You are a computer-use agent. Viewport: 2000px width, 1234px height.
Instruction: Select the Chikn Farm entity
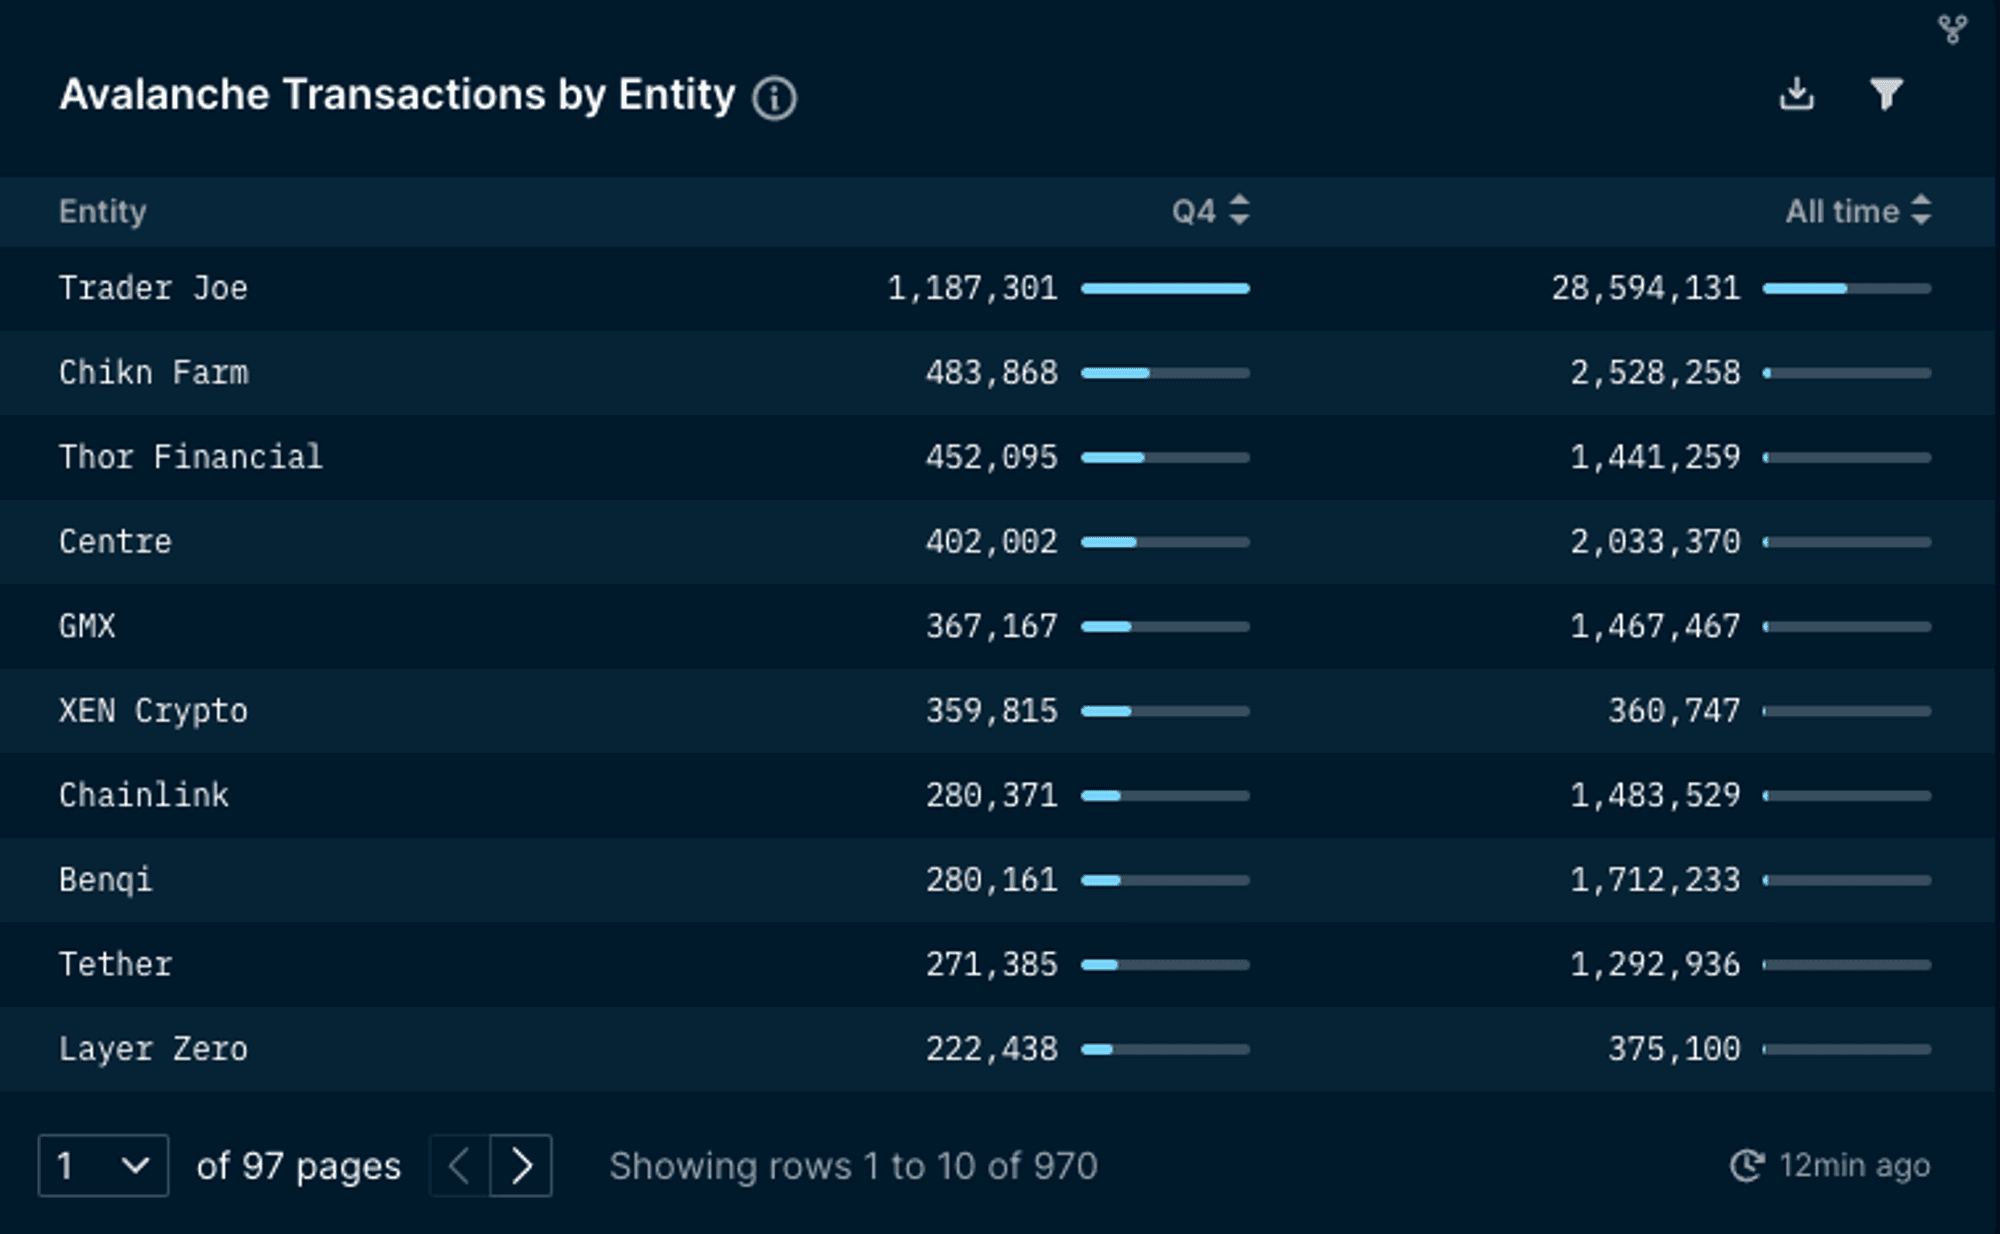[153, 373]
